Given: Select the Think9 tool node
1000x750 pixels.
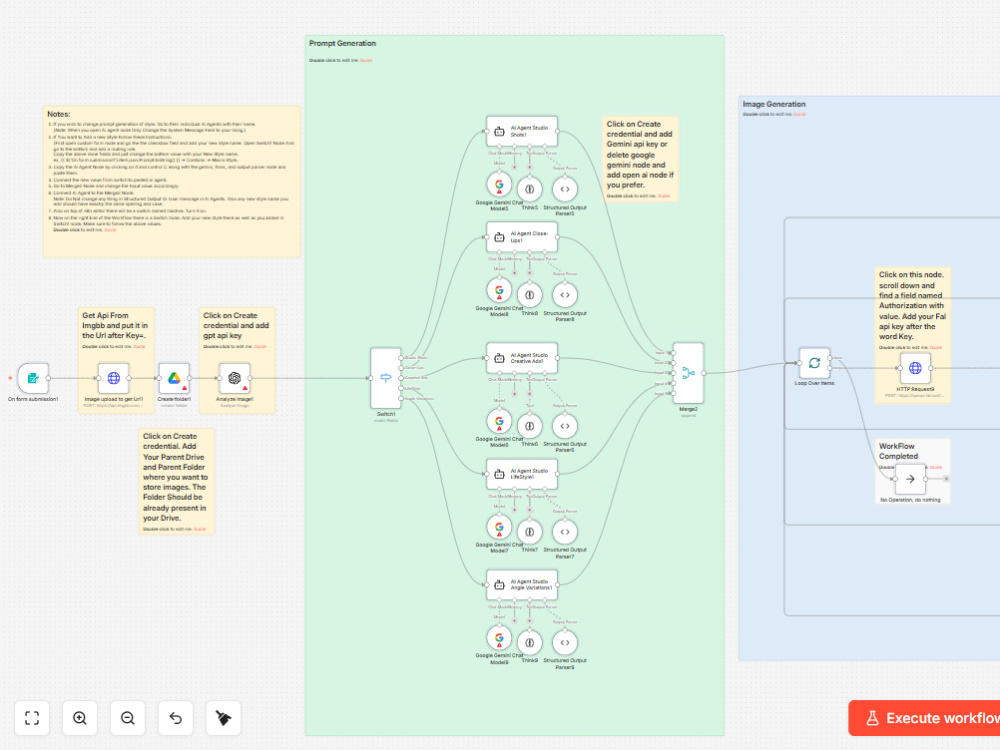Looking at the screenshot, I should pos(529,642).
